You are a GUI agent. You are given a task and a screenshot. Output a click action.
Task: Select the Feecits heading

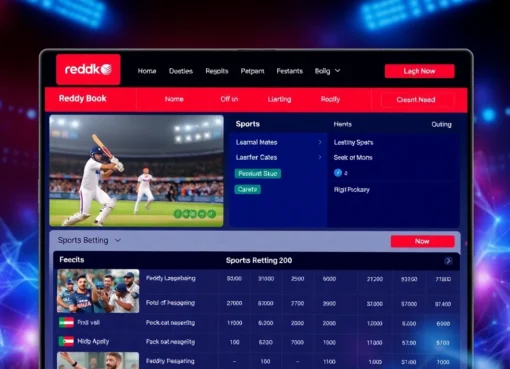[x=72, y=260]
